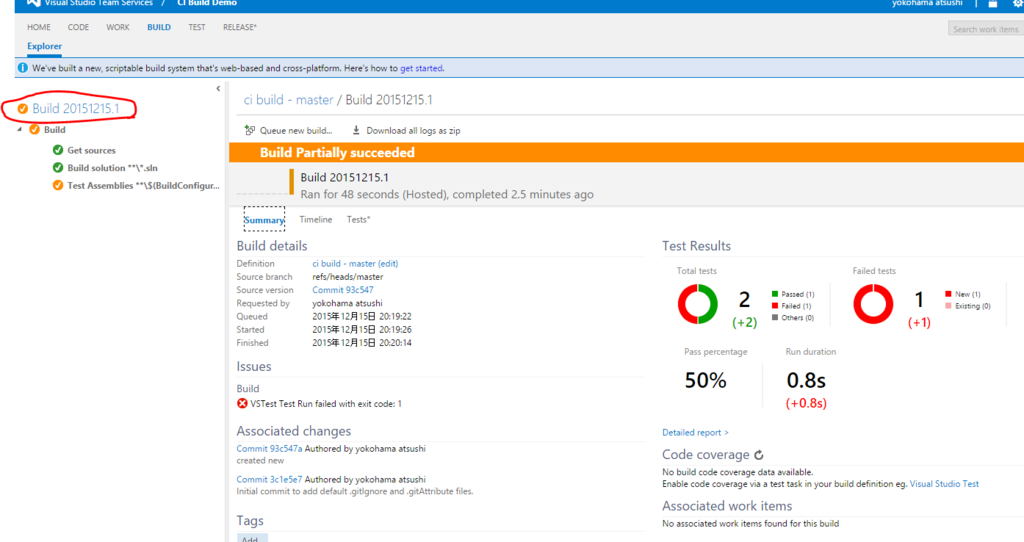
Task: Open the ci build - master breadcrumb link
Action: tap(289, 100)
